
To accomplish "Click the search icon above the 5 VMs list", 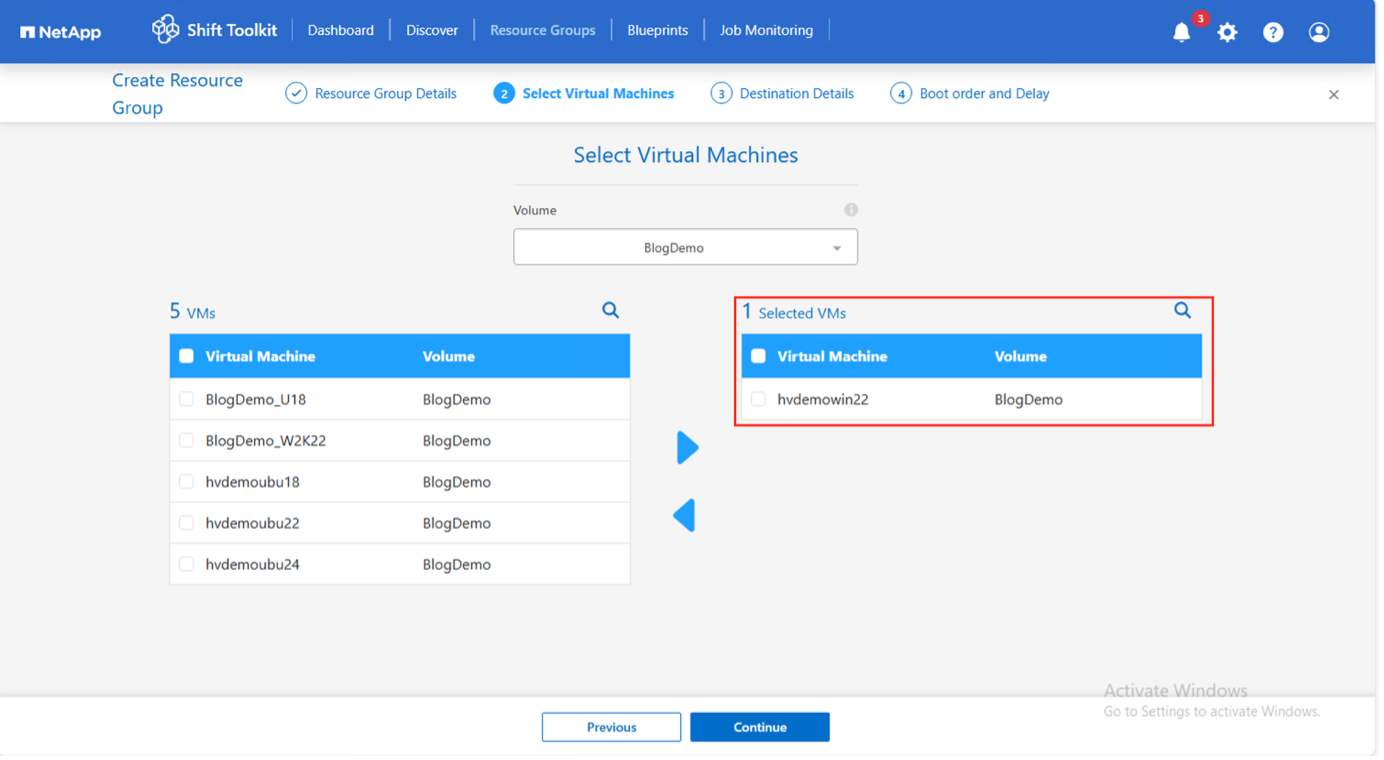I will [x=610, y=311].
